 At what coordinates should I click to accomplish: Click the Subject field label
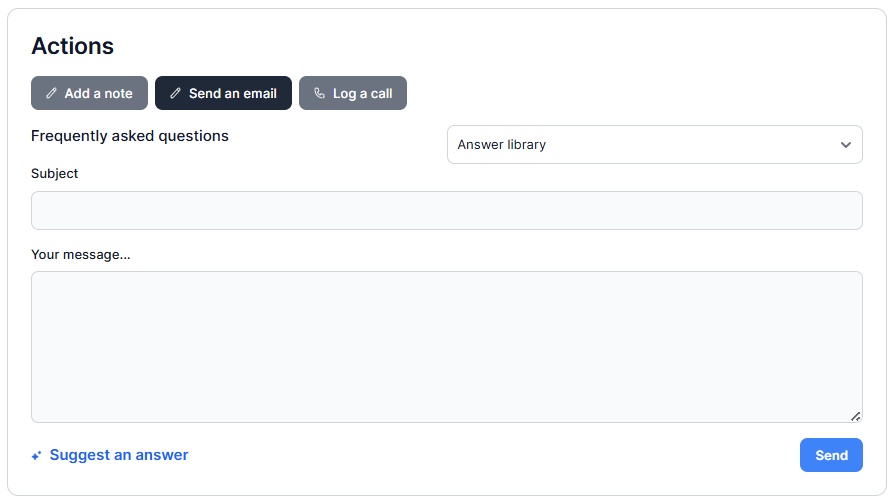[x=55, y=173]
